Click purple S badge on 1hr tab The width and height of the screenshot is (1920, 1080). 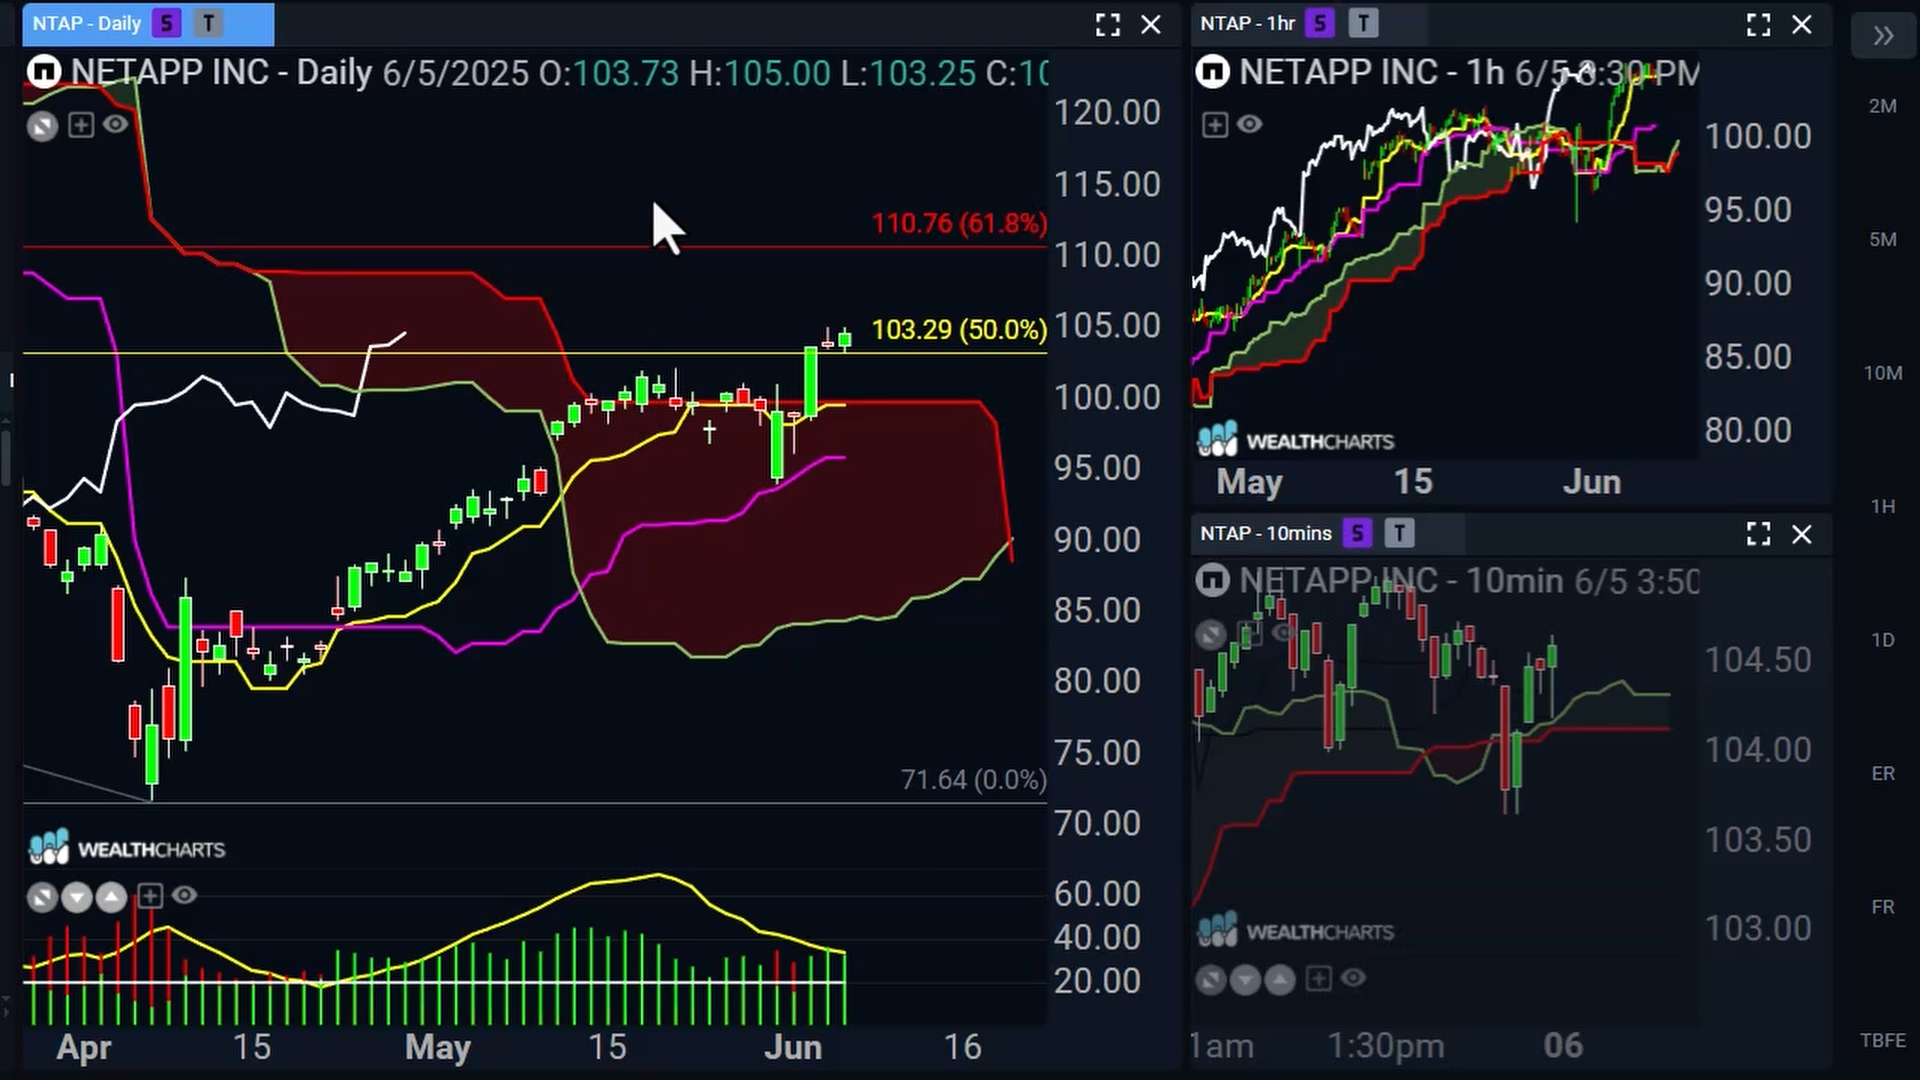tap(1320, 23)
